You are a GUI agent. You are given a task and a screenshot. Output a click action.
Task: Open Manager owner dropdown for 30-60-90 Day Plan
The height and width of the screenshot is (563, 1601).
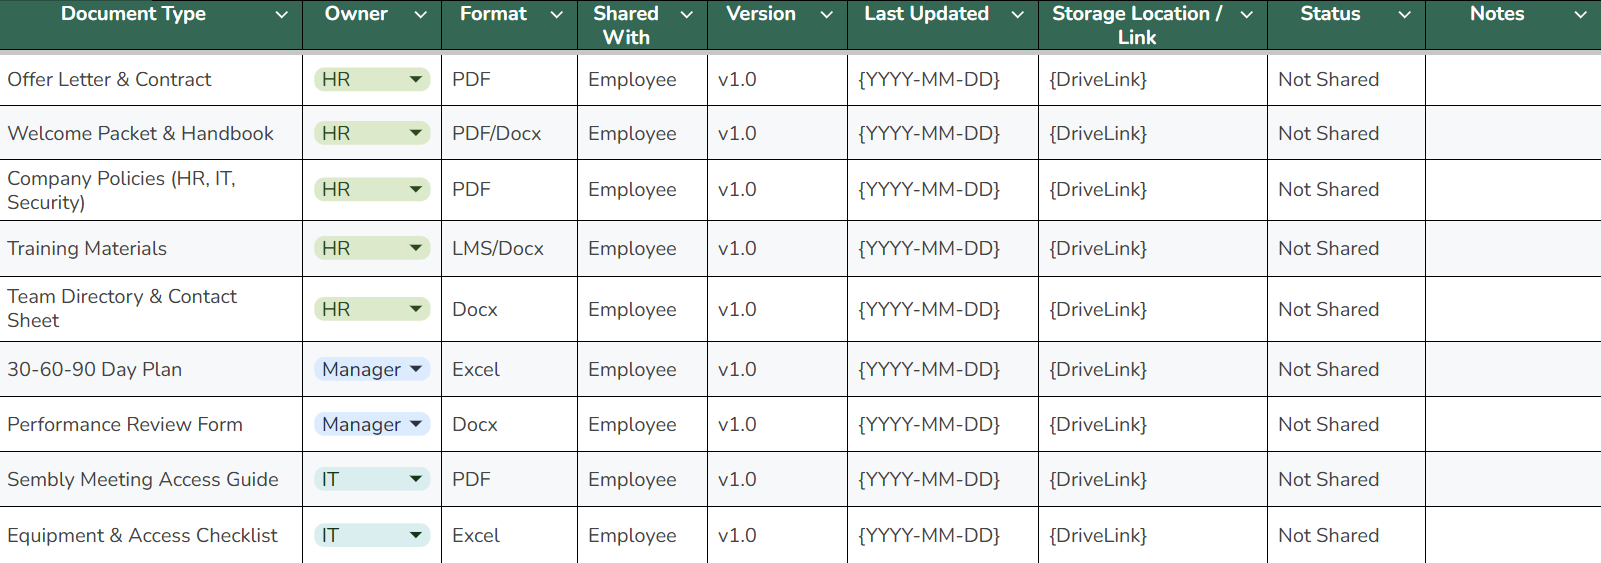(x=416, y=369)
